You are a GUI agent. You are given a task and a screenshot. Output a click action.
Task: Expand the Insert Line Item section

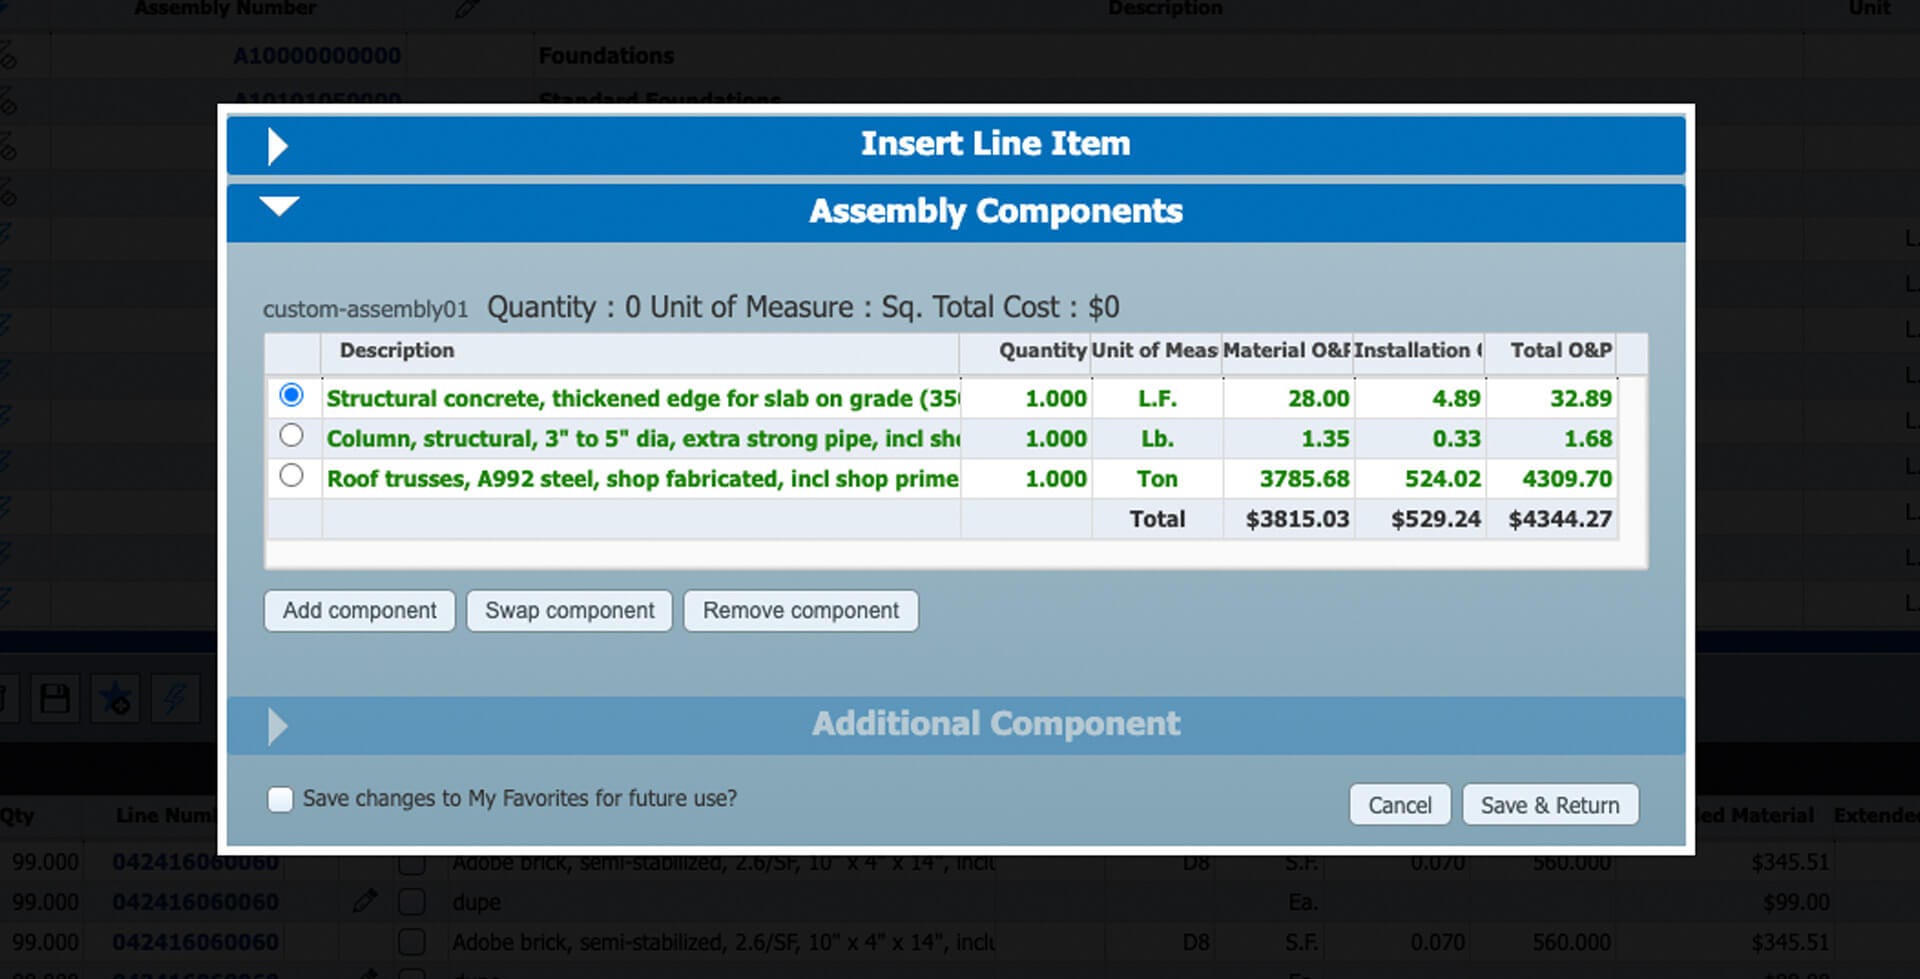coord(955,145)
